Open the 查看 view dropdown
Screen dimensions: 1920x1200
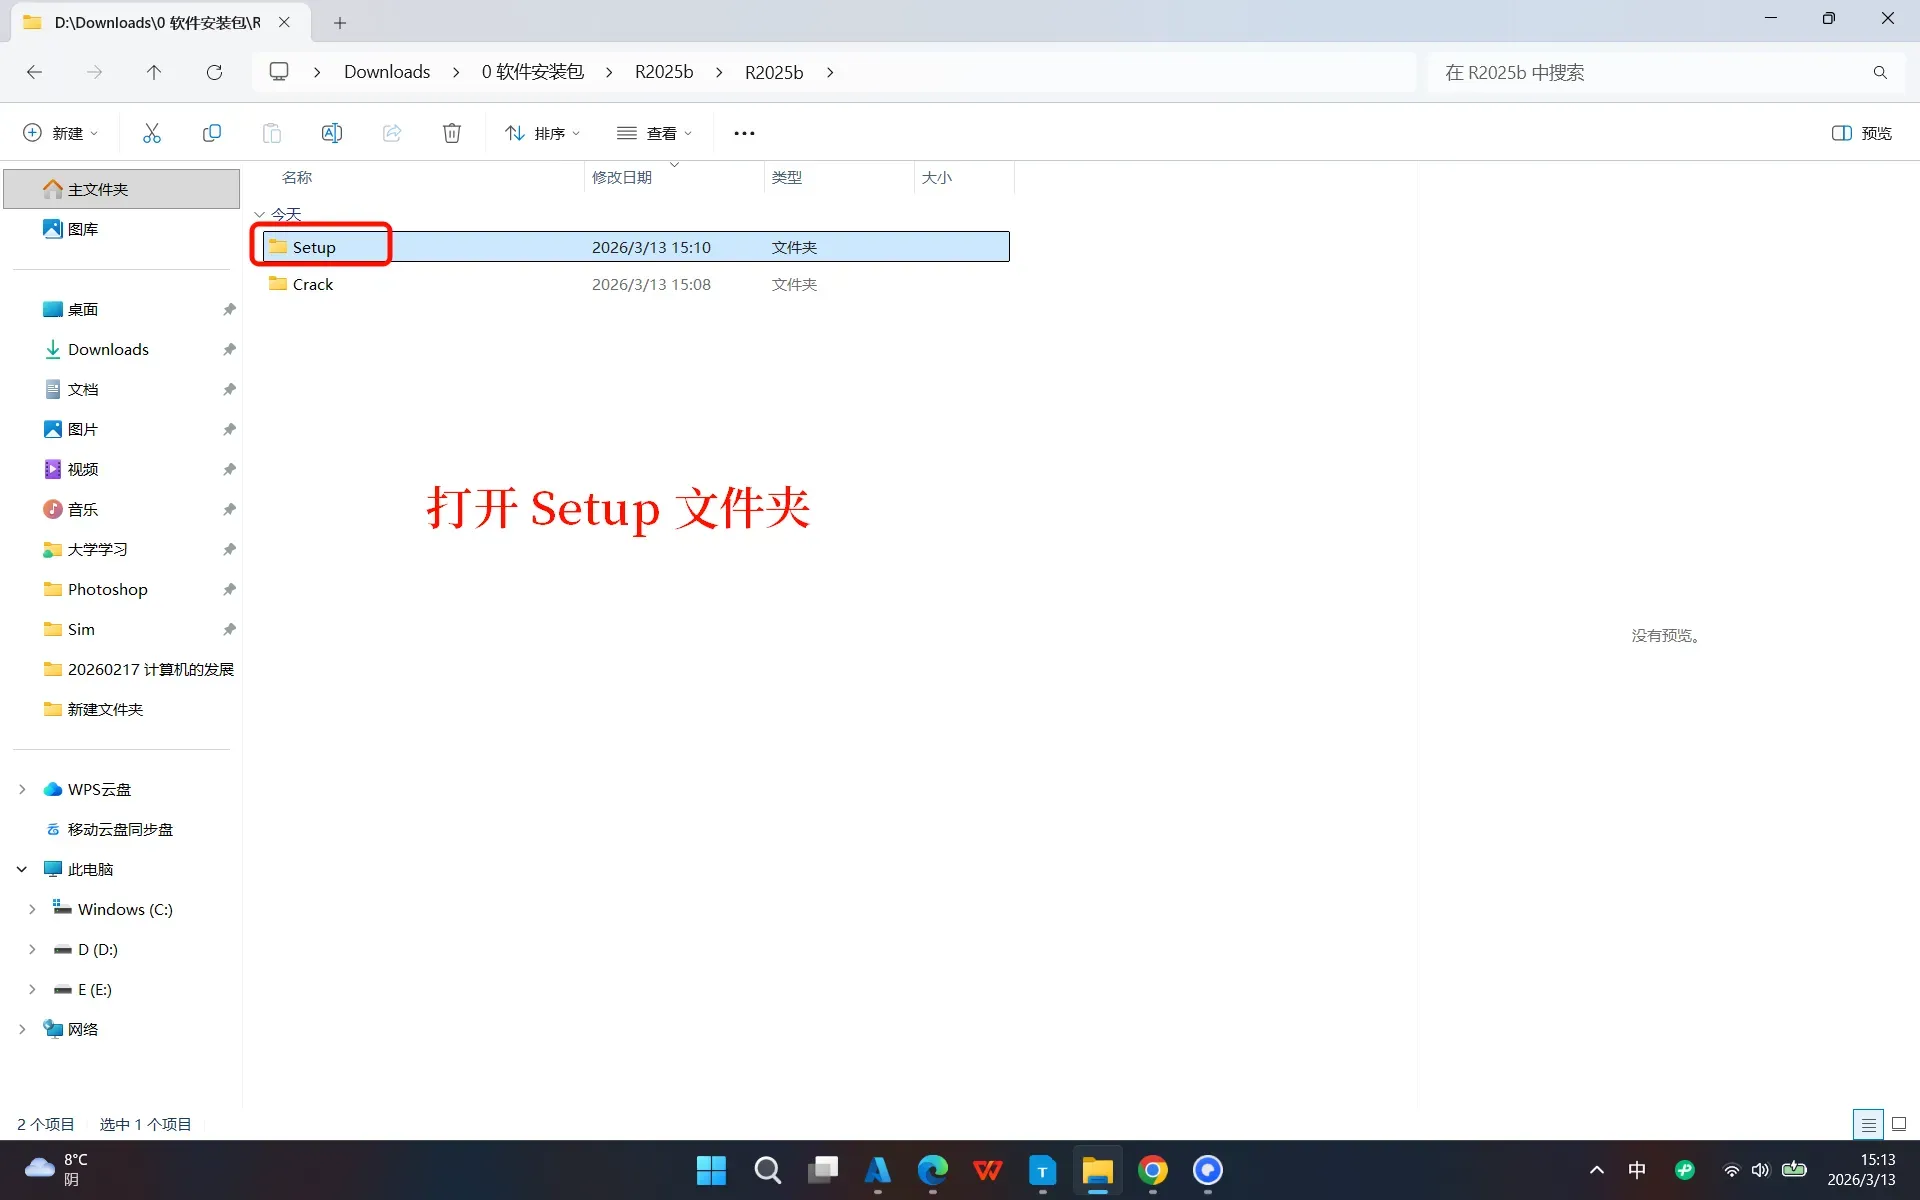(x=655, y=133)
